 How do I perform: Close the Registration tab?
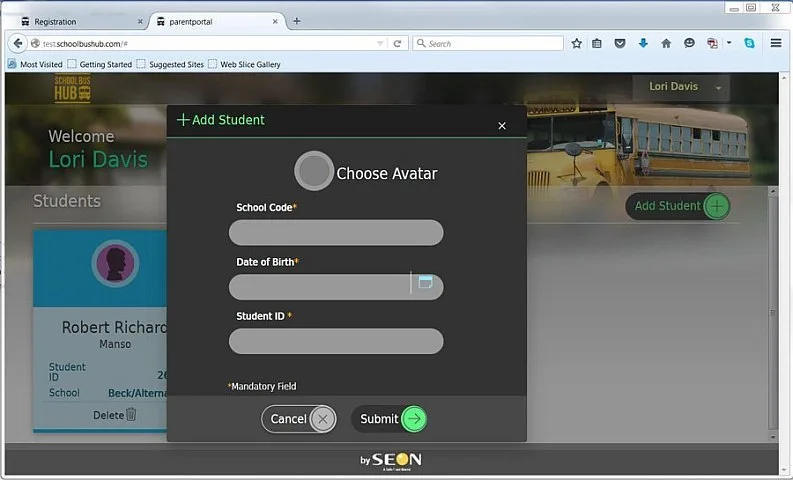pyautogui.click(x=140, y=22)
